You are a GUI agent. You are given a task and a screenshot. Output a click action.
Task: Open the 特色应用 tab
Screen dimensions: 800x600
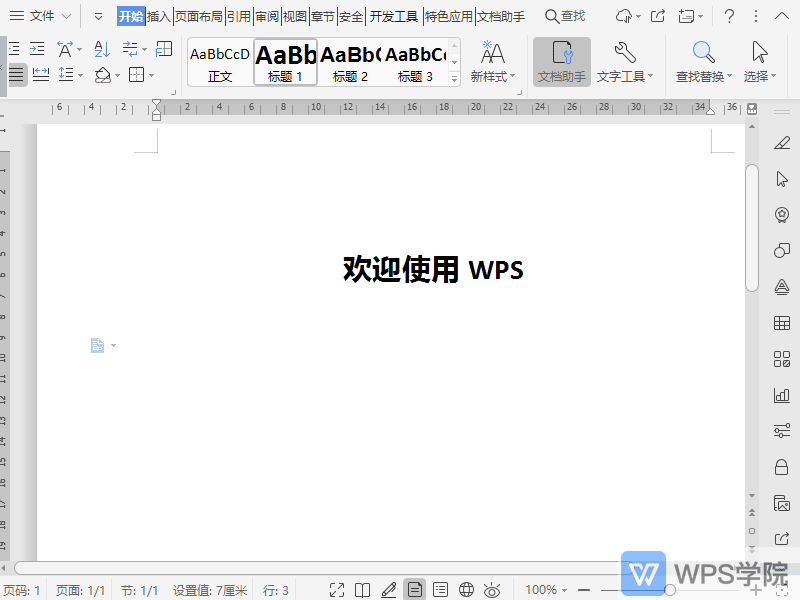(x=449, y=16)
